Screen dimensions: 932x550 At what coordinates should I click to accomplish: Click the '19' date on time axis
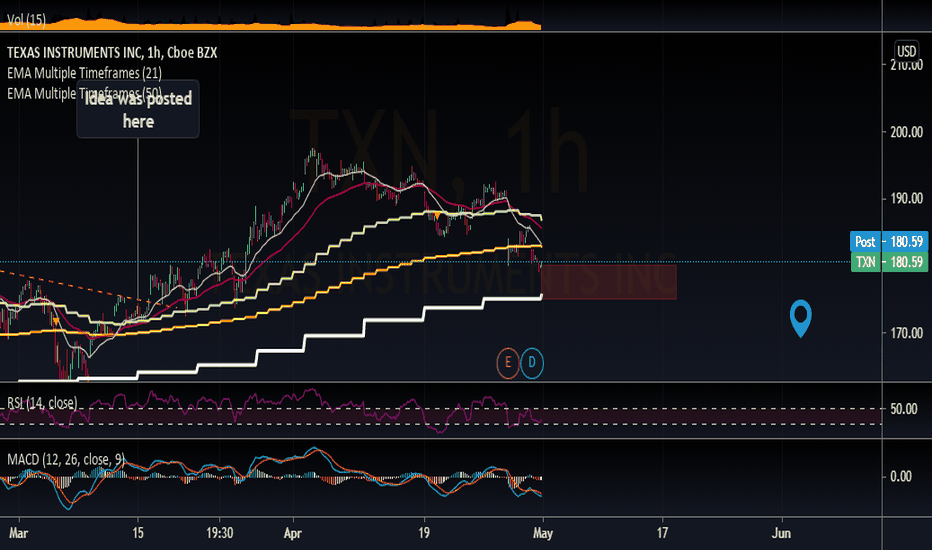[x=424, y=533]
